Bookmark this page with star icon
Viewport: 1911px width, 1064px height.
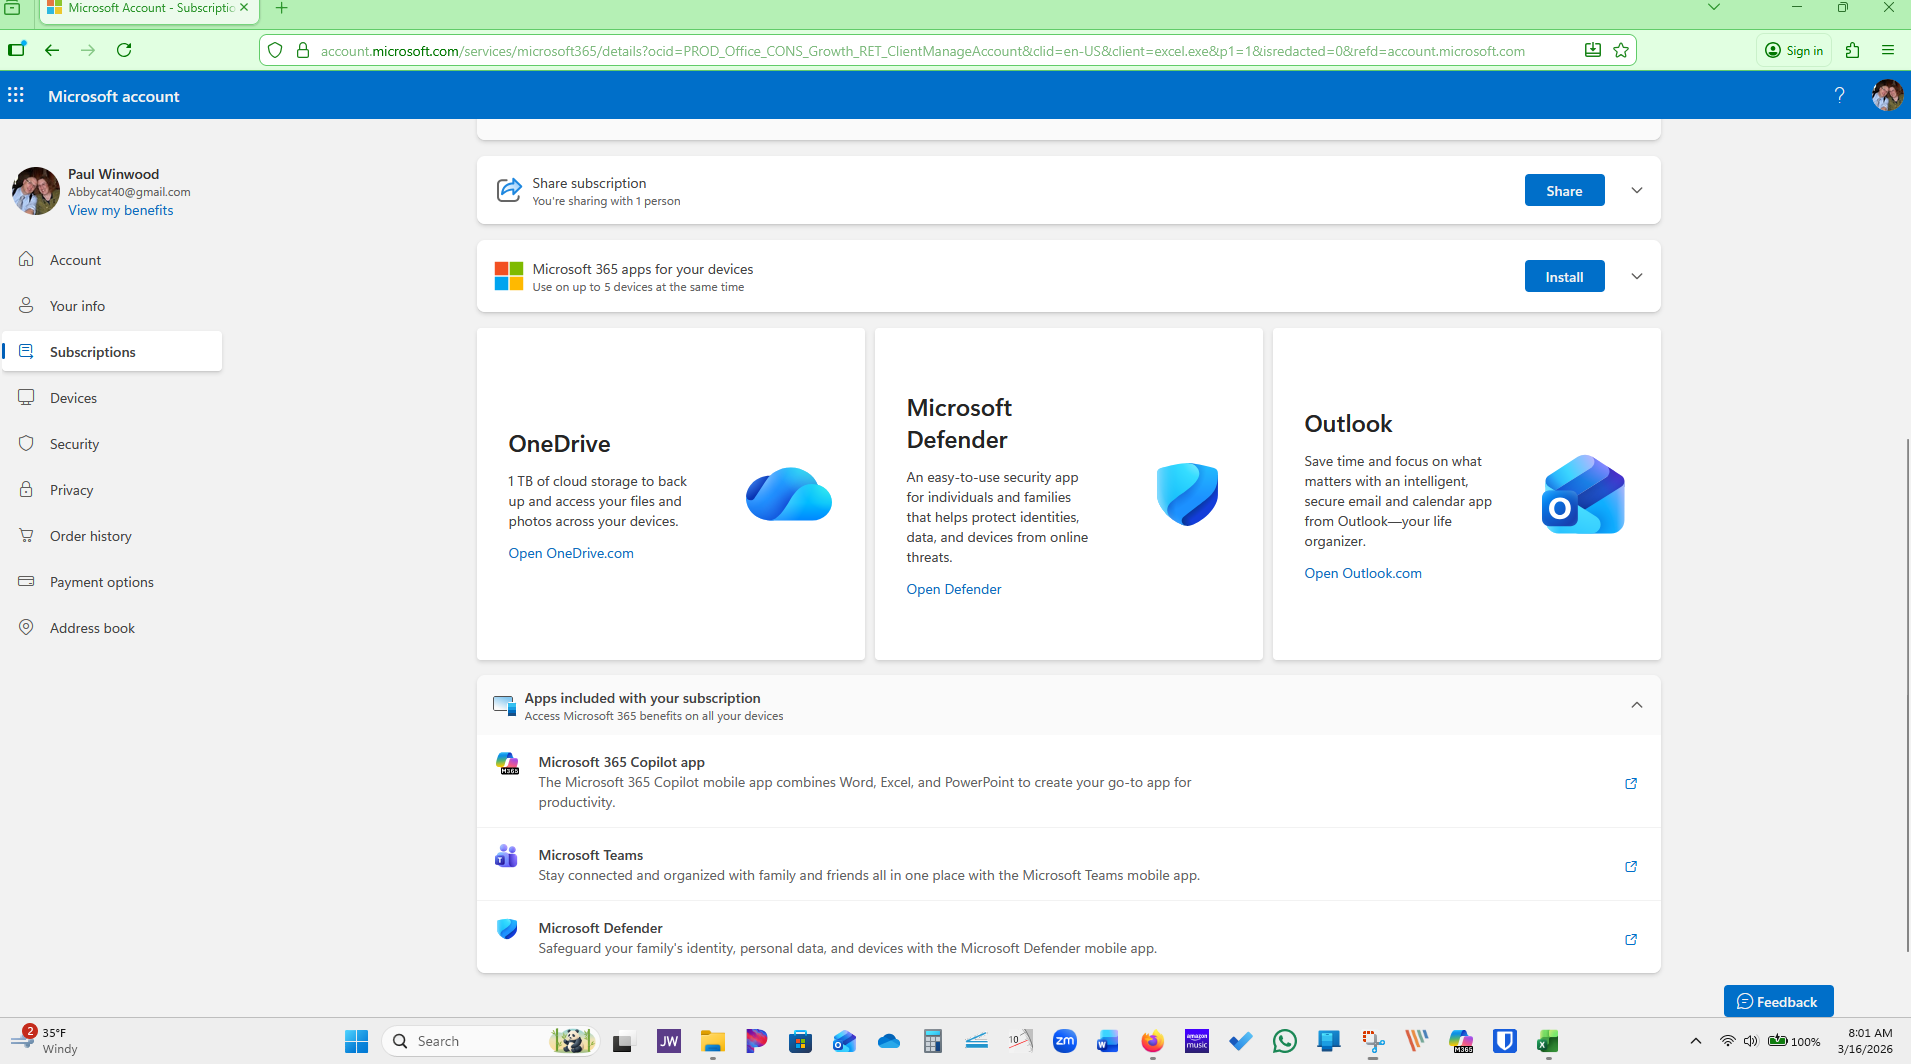click(1621, 50)
